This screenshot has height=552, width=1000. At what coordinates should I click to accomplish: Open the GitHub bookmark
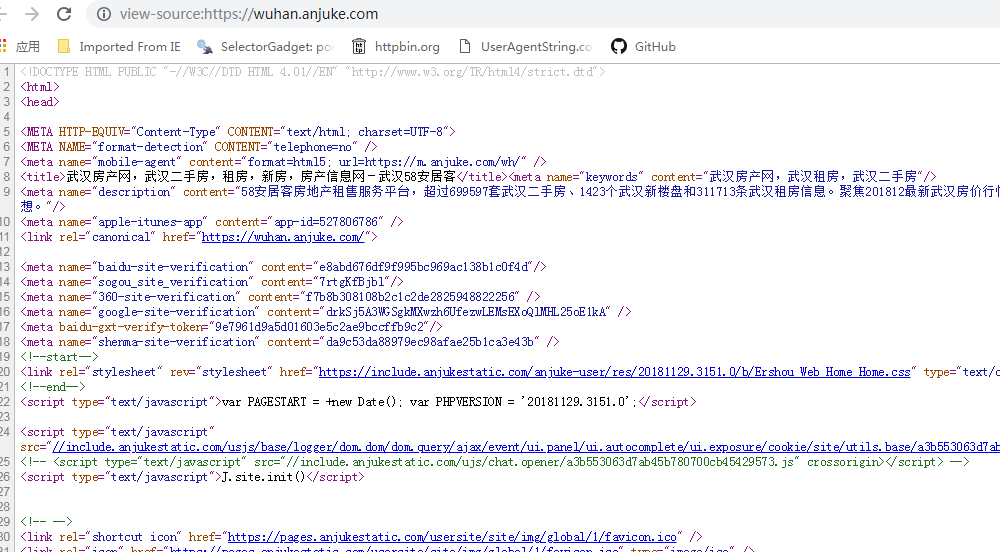(643, 47)
